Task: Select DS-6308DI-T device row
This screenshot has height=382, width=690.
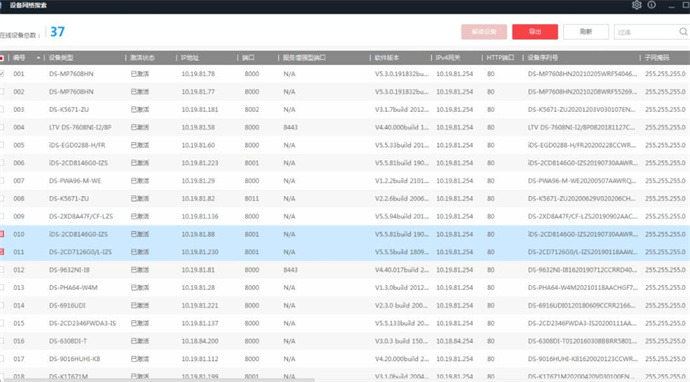Action: coord(345,341)
